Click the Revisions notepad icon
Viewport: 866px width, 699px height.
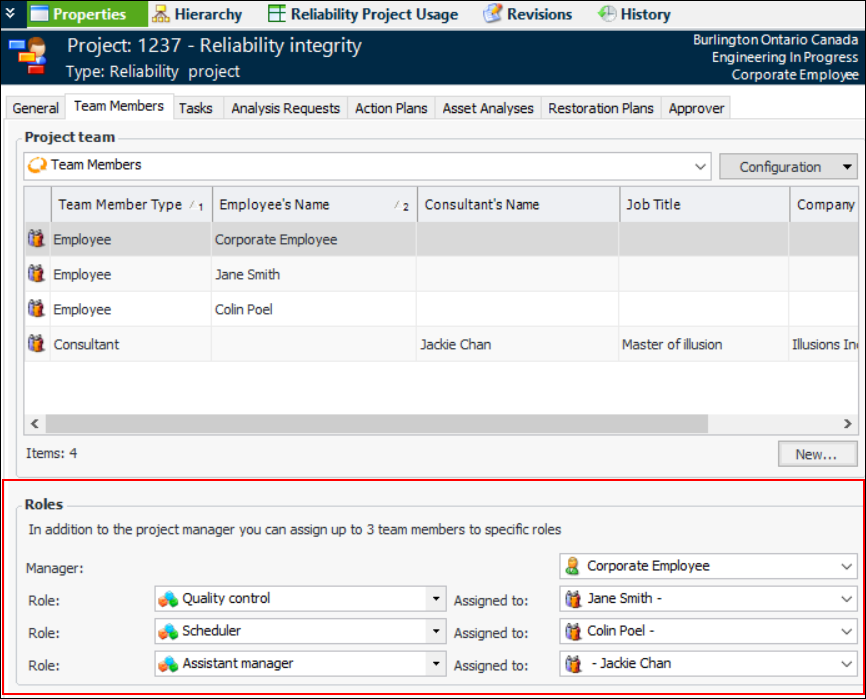pyautogui.click(x=492, y=14)
